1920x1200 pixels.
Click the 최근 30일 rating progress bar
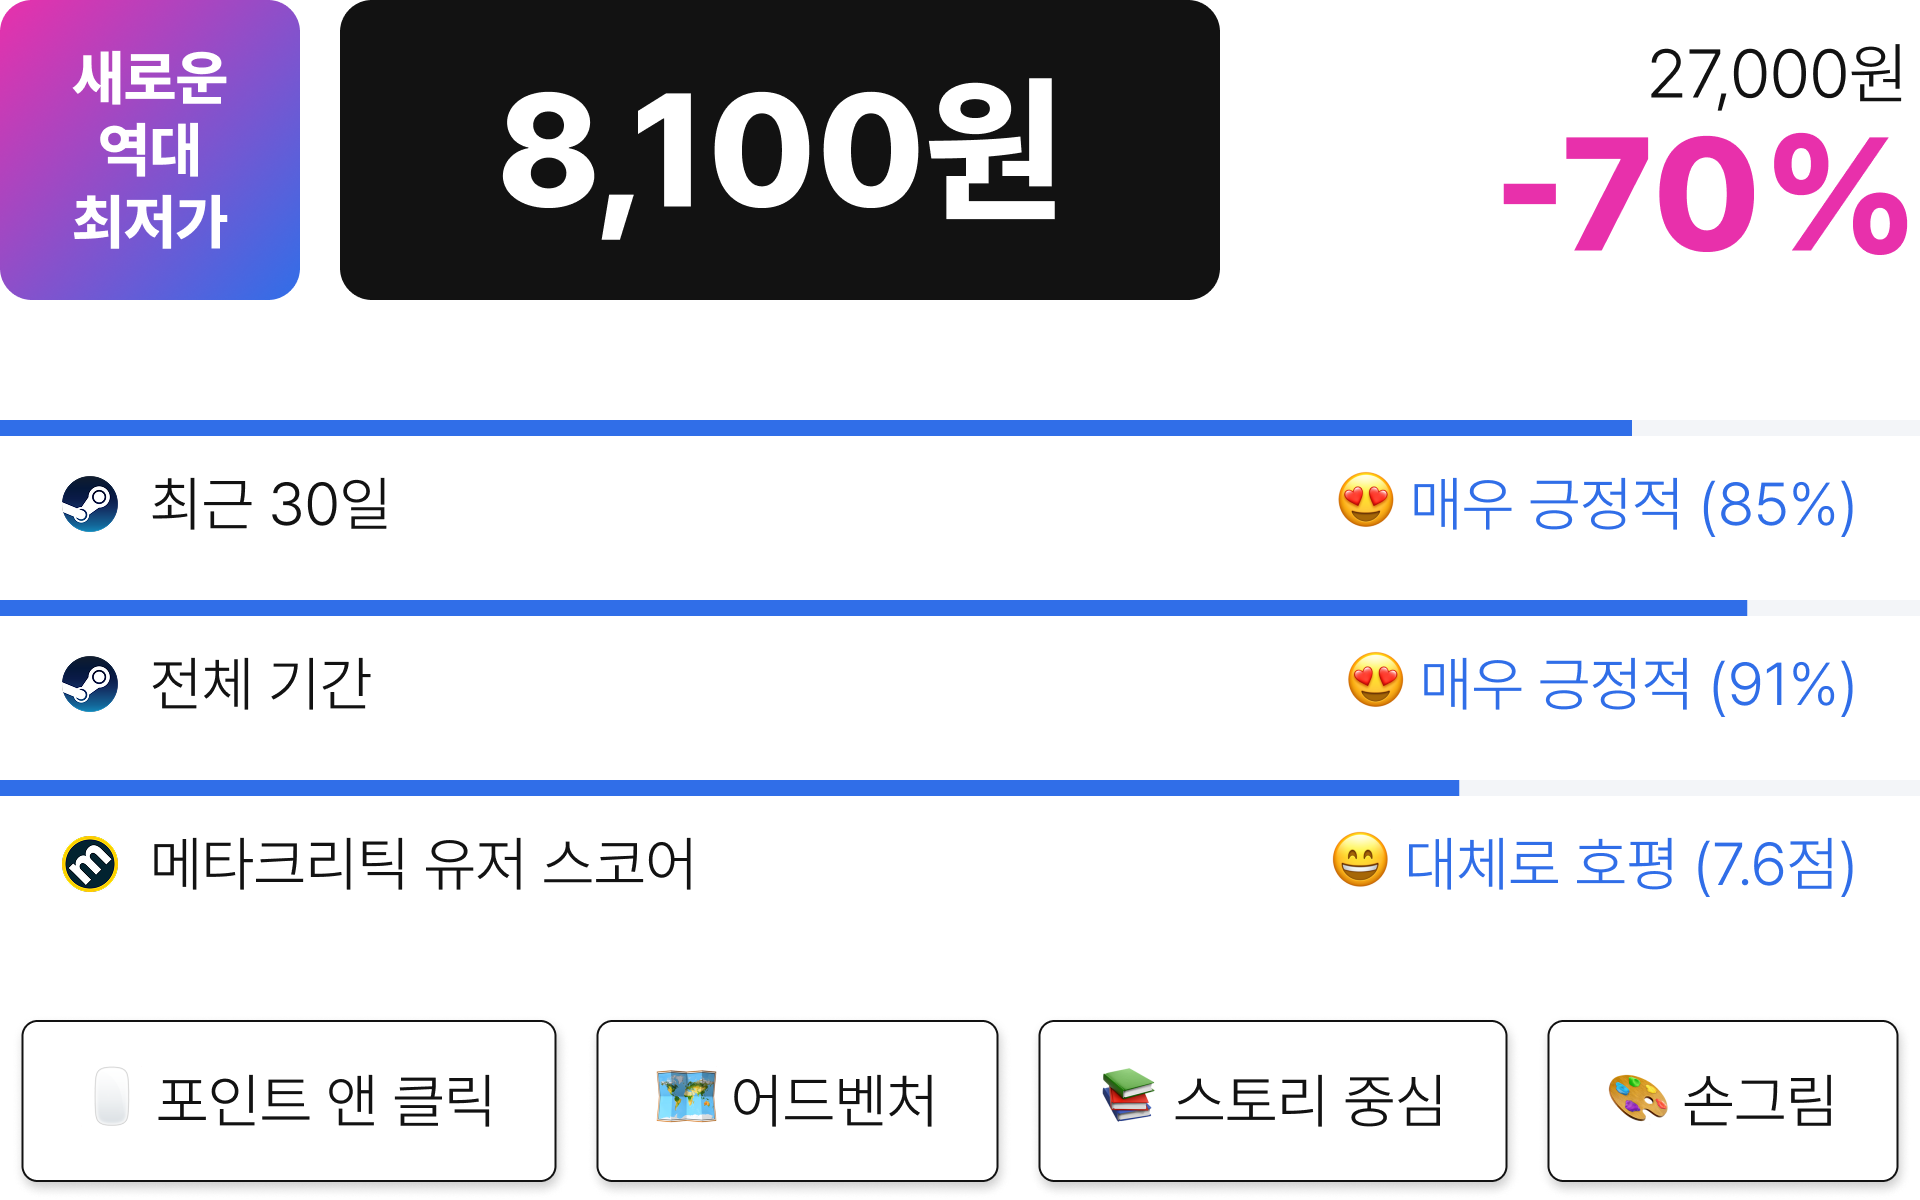(x=960, y=428)
